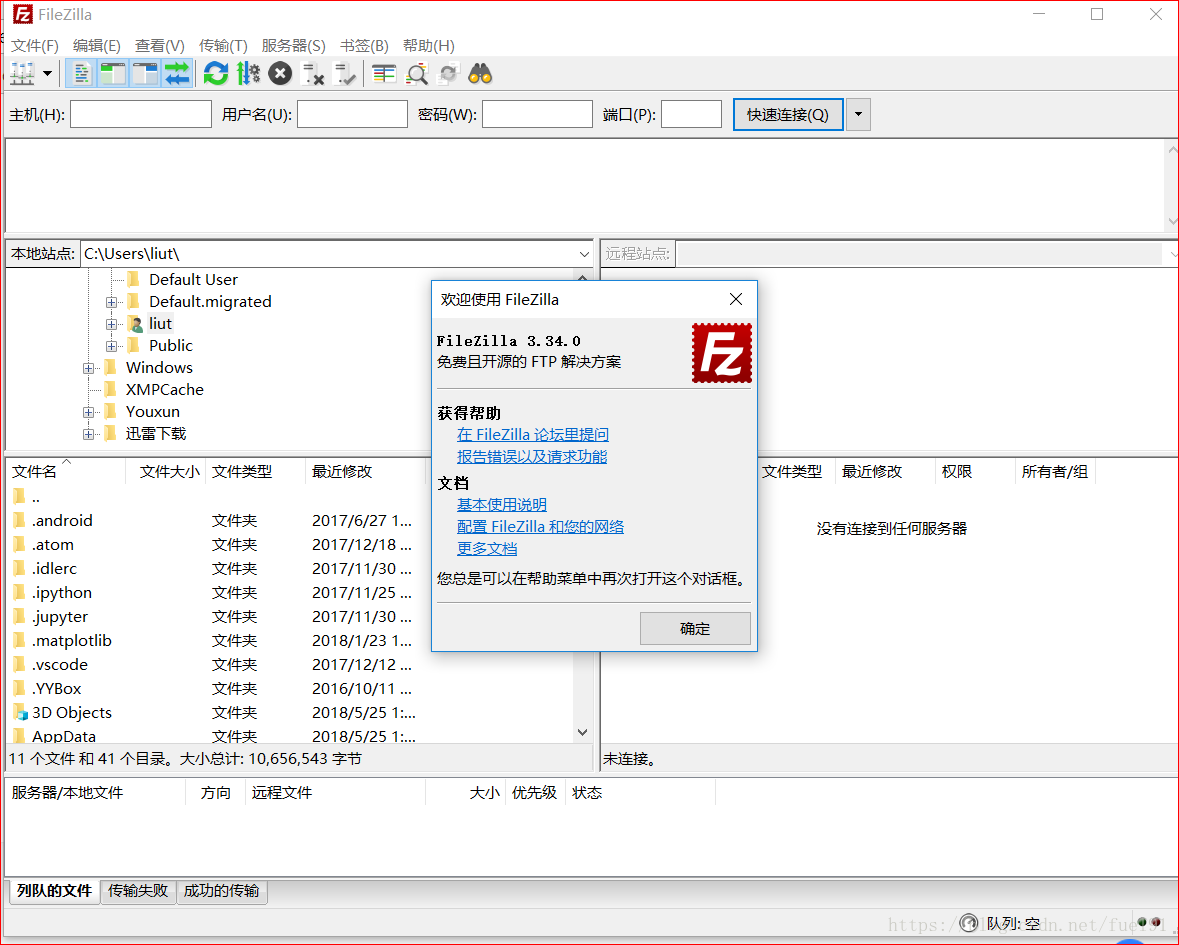Click the 报告错误以及请求功能 link
Viewport: 1179px width, 945px height.
pyautogui.click(x=532, y=456)
